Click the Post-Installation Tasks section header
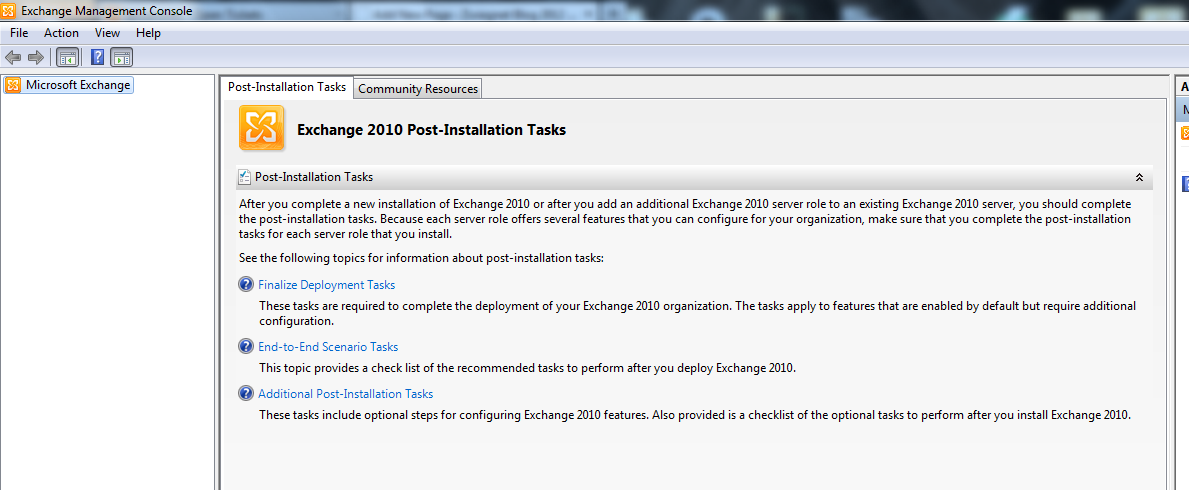1189x490 pixels. click(693, 177)
